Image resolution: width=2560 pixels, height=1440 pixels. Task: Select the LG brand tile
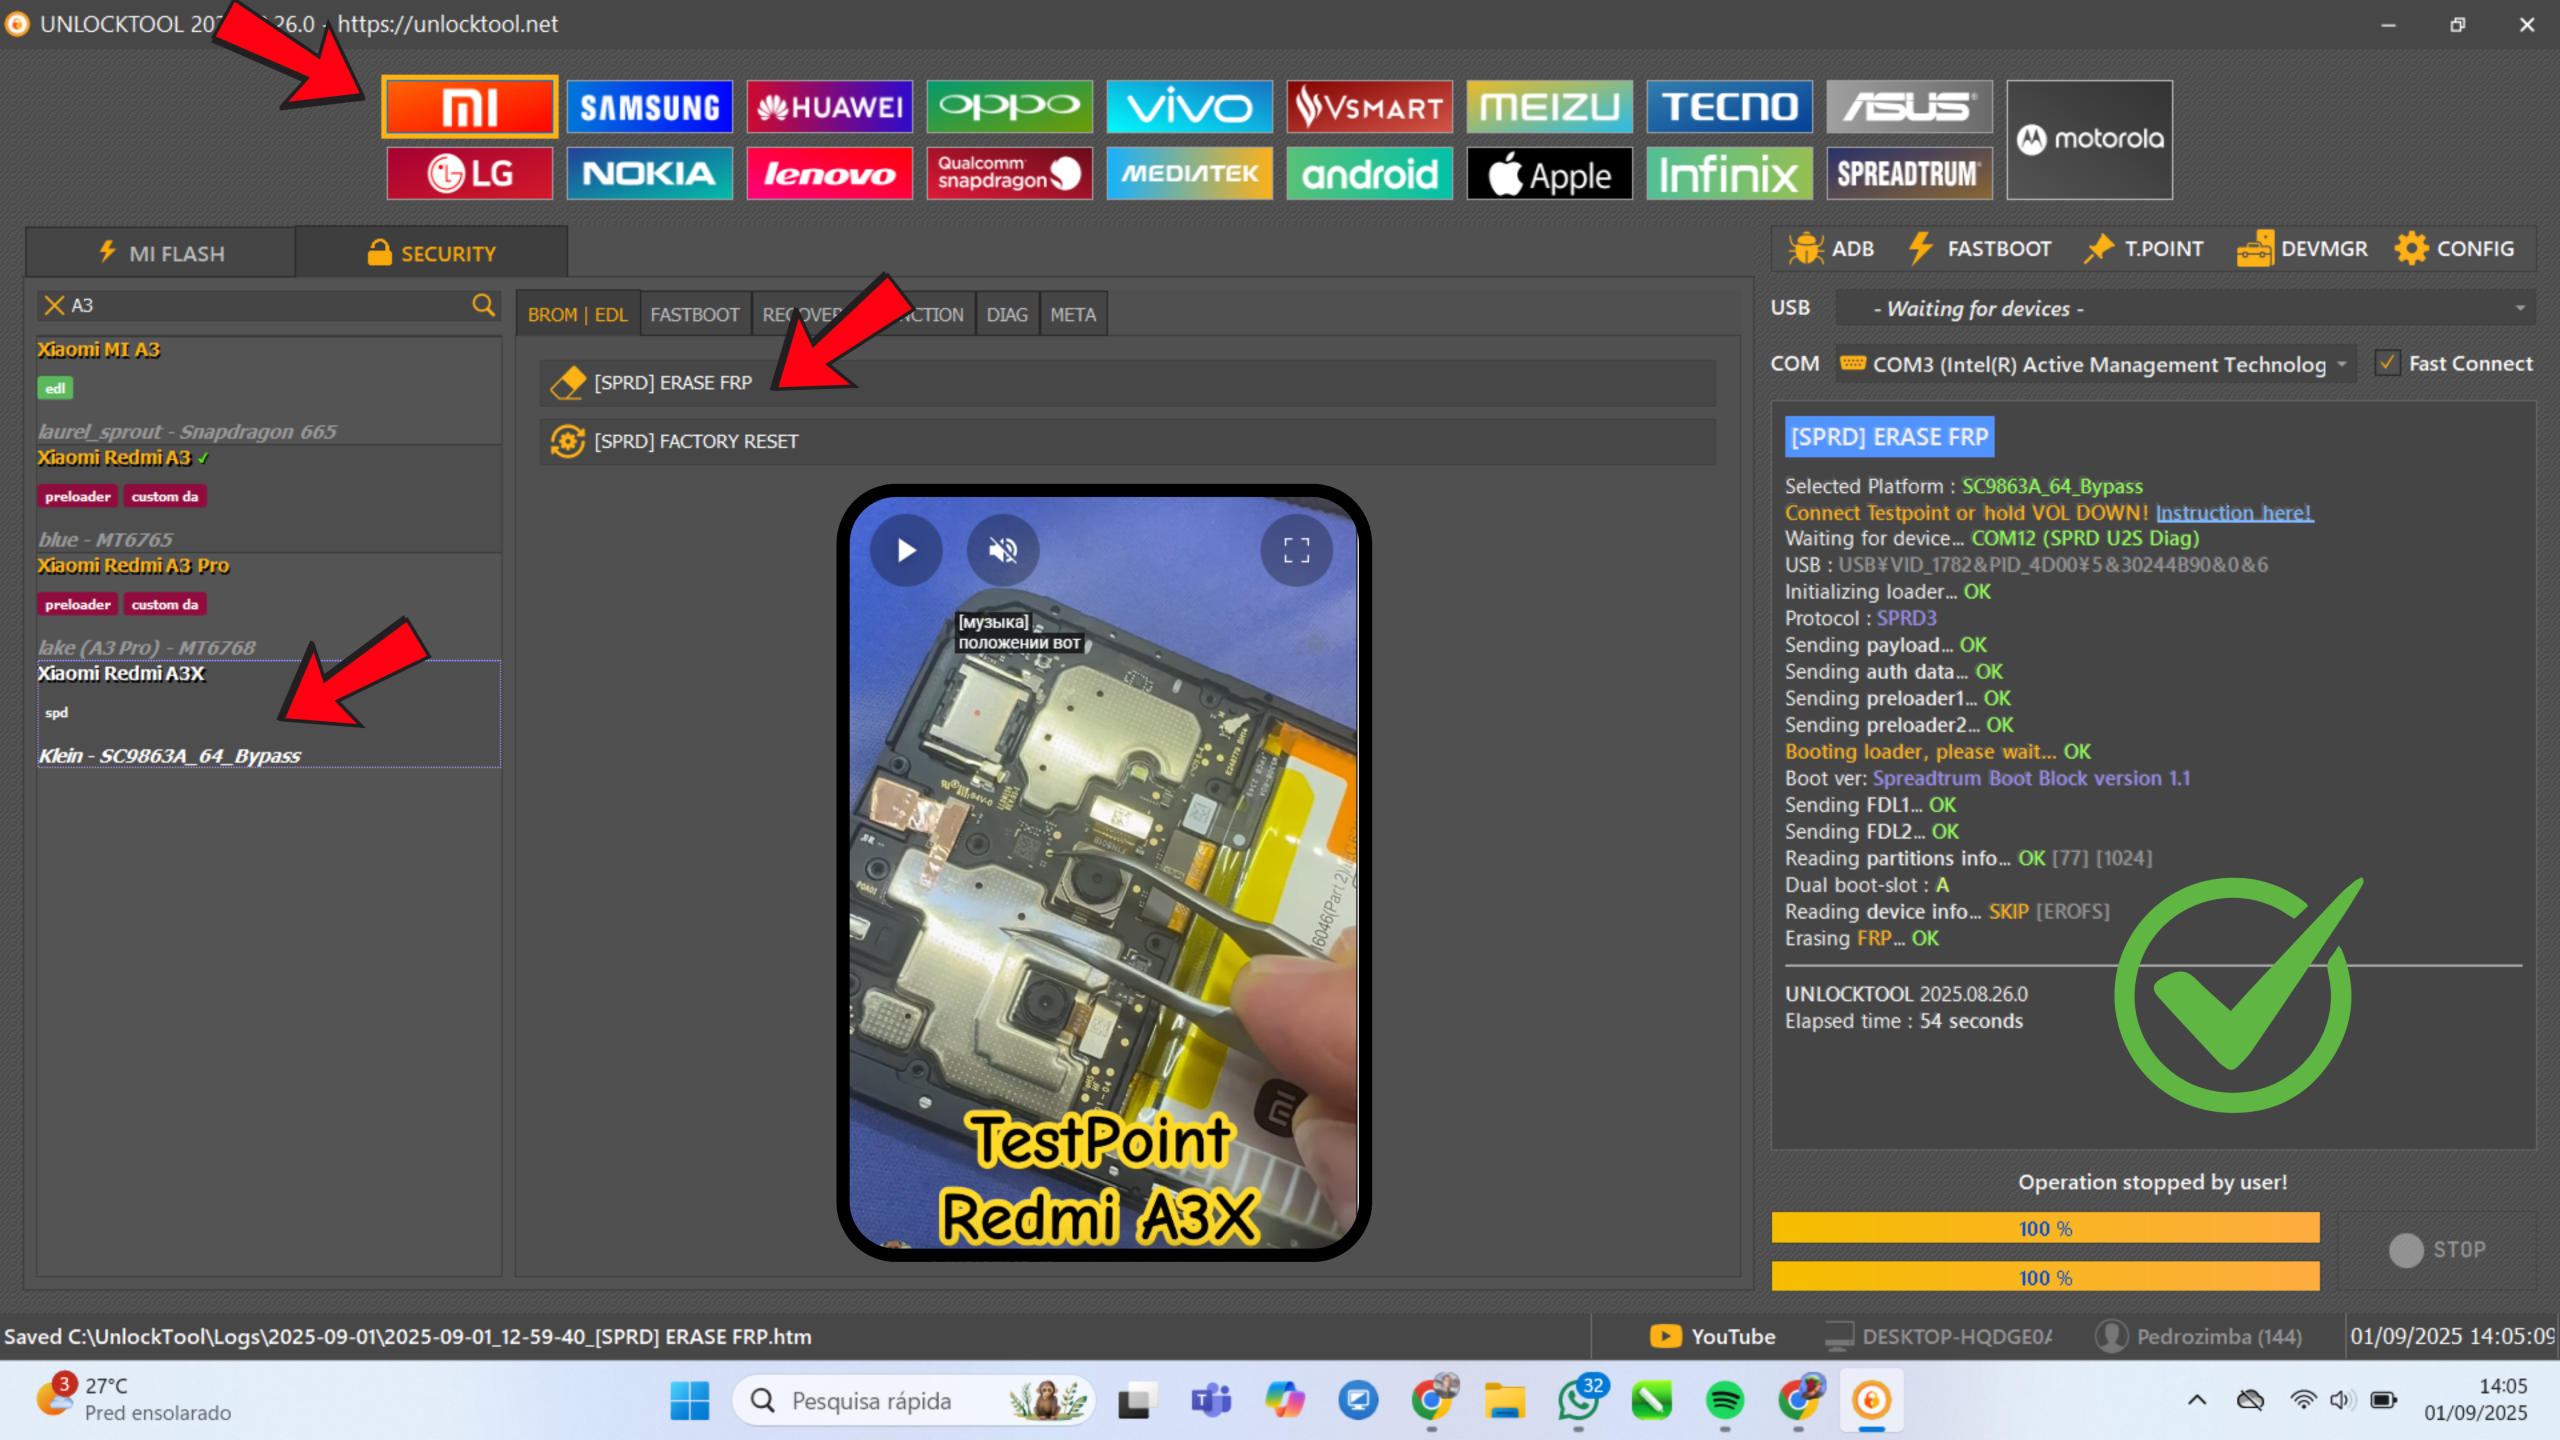469,173
